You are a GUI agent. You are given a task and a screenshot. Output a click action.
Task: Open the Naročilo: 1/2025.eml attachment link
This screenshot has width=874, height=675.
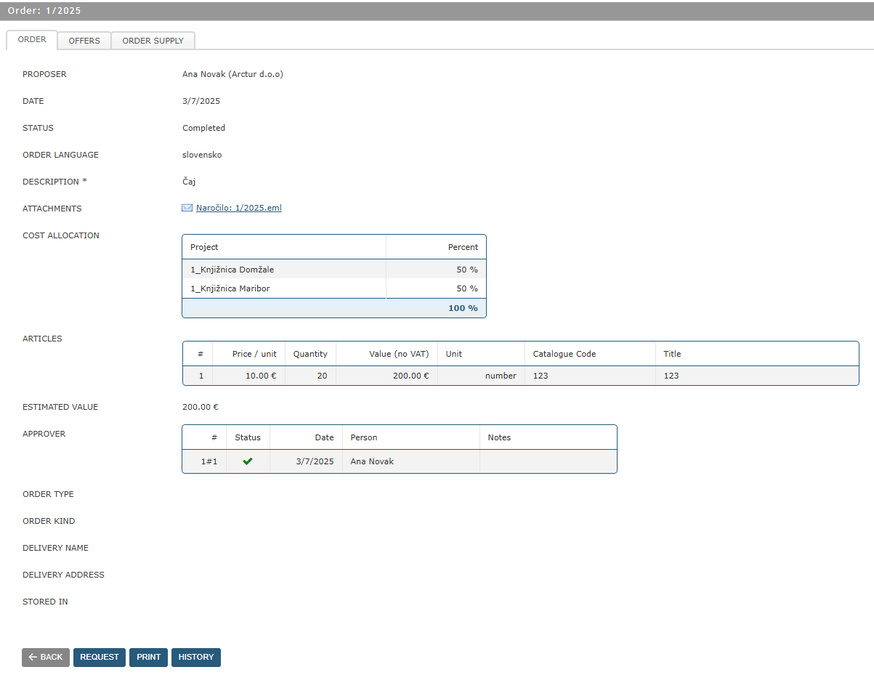pyautogui.click(x=238, y=208)
